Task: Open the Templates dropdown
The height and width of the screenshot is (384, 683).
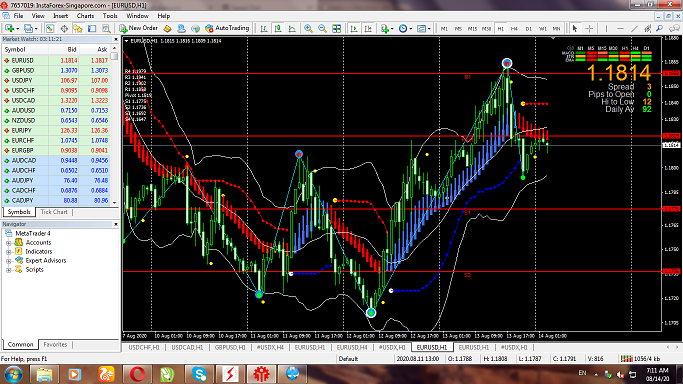Action: (423, 28)
